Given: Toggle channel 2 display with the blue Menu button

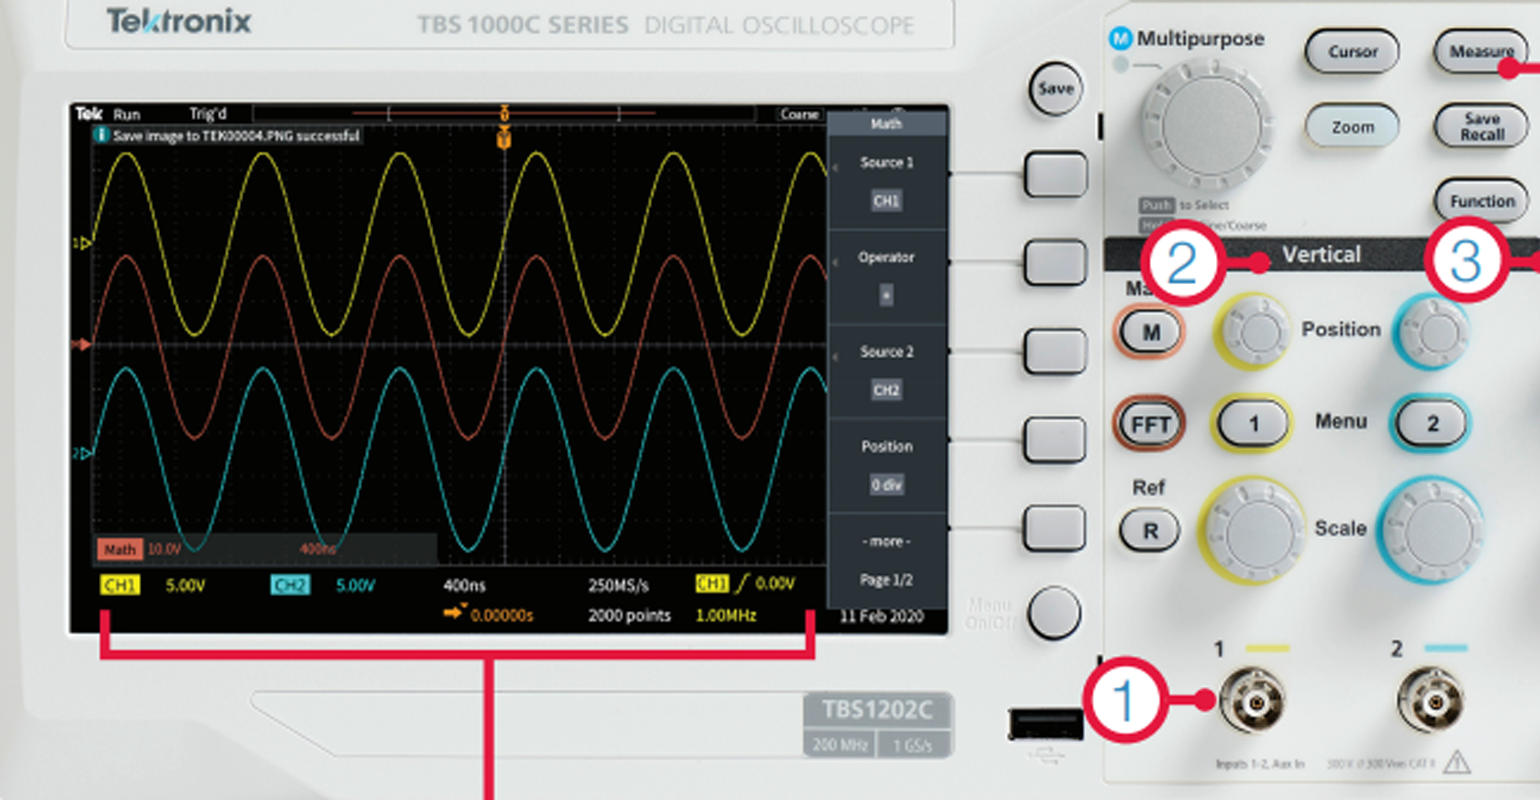Looking at the screenshot, I should tap(1430, 422).
